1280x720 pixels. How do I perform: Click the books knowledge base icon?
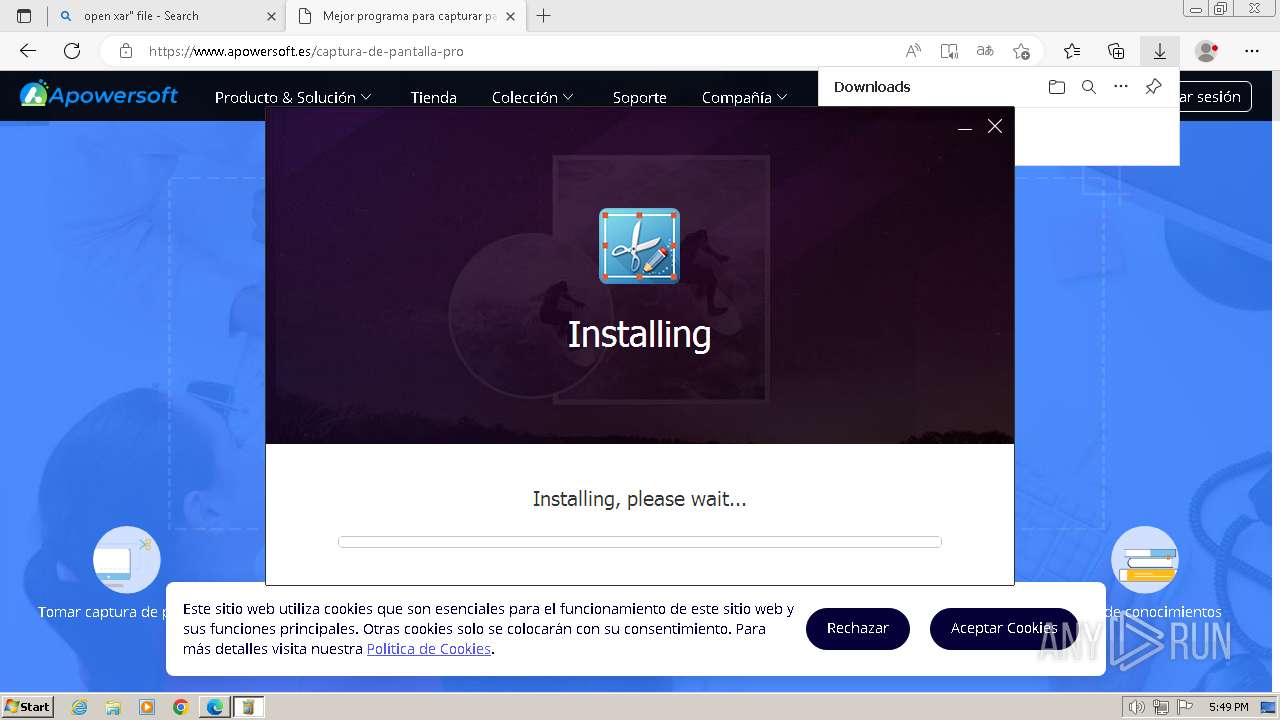coord(1145,560)
